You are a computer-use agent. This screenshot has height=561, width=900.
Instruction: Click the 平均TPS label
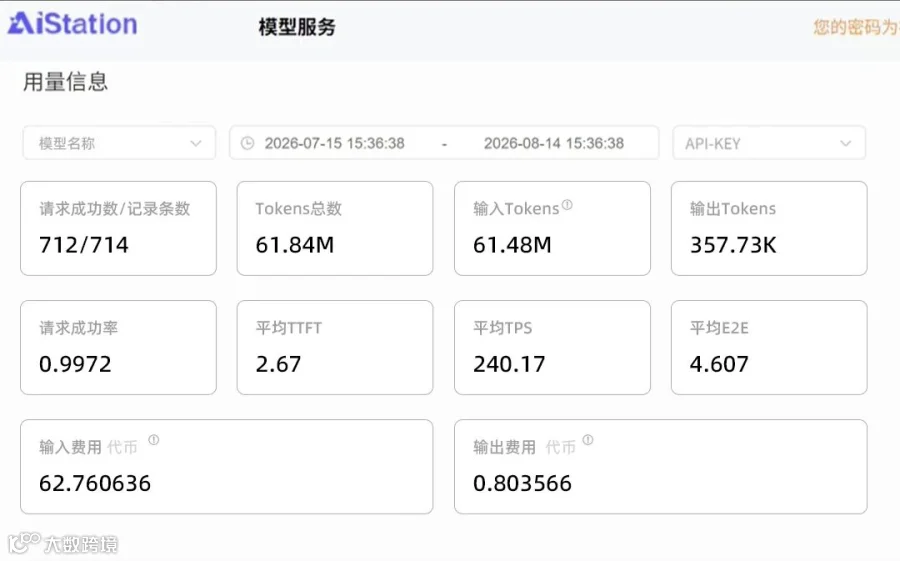[x=502, y=328]
